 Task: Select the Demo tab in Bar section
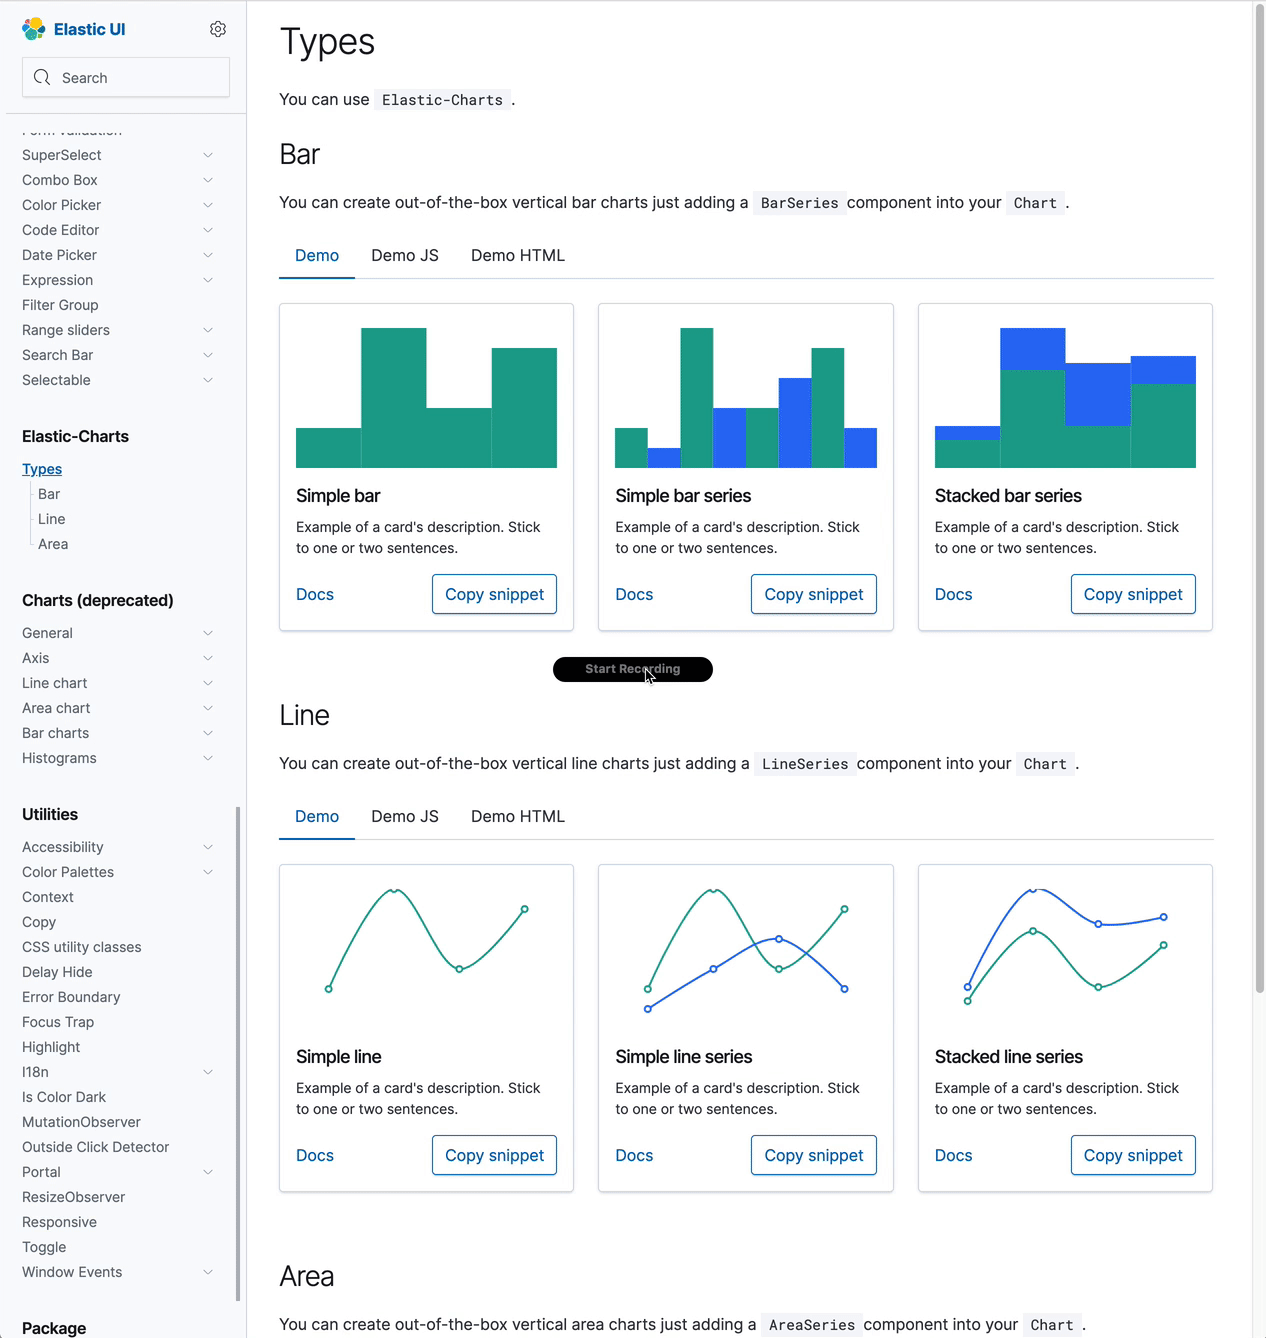click(317, 256)
